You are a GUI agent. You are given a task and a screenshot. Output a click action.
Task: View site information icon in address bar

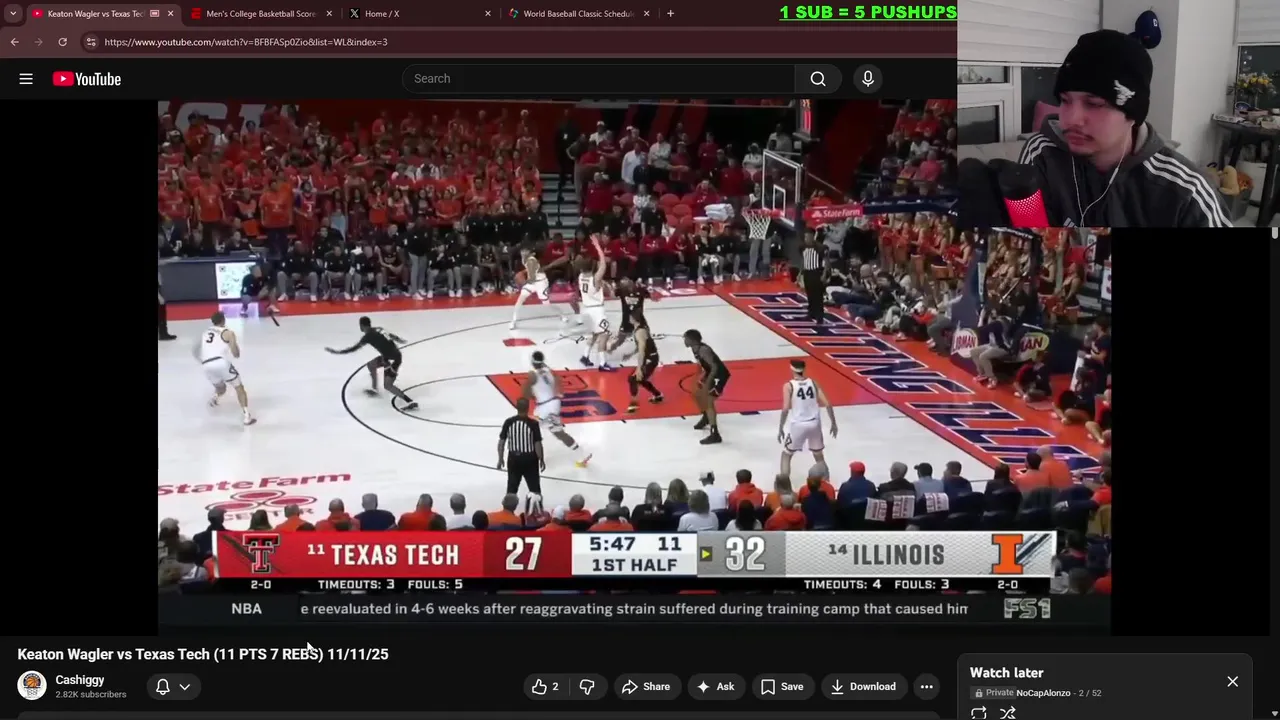[x=91, y=42]
